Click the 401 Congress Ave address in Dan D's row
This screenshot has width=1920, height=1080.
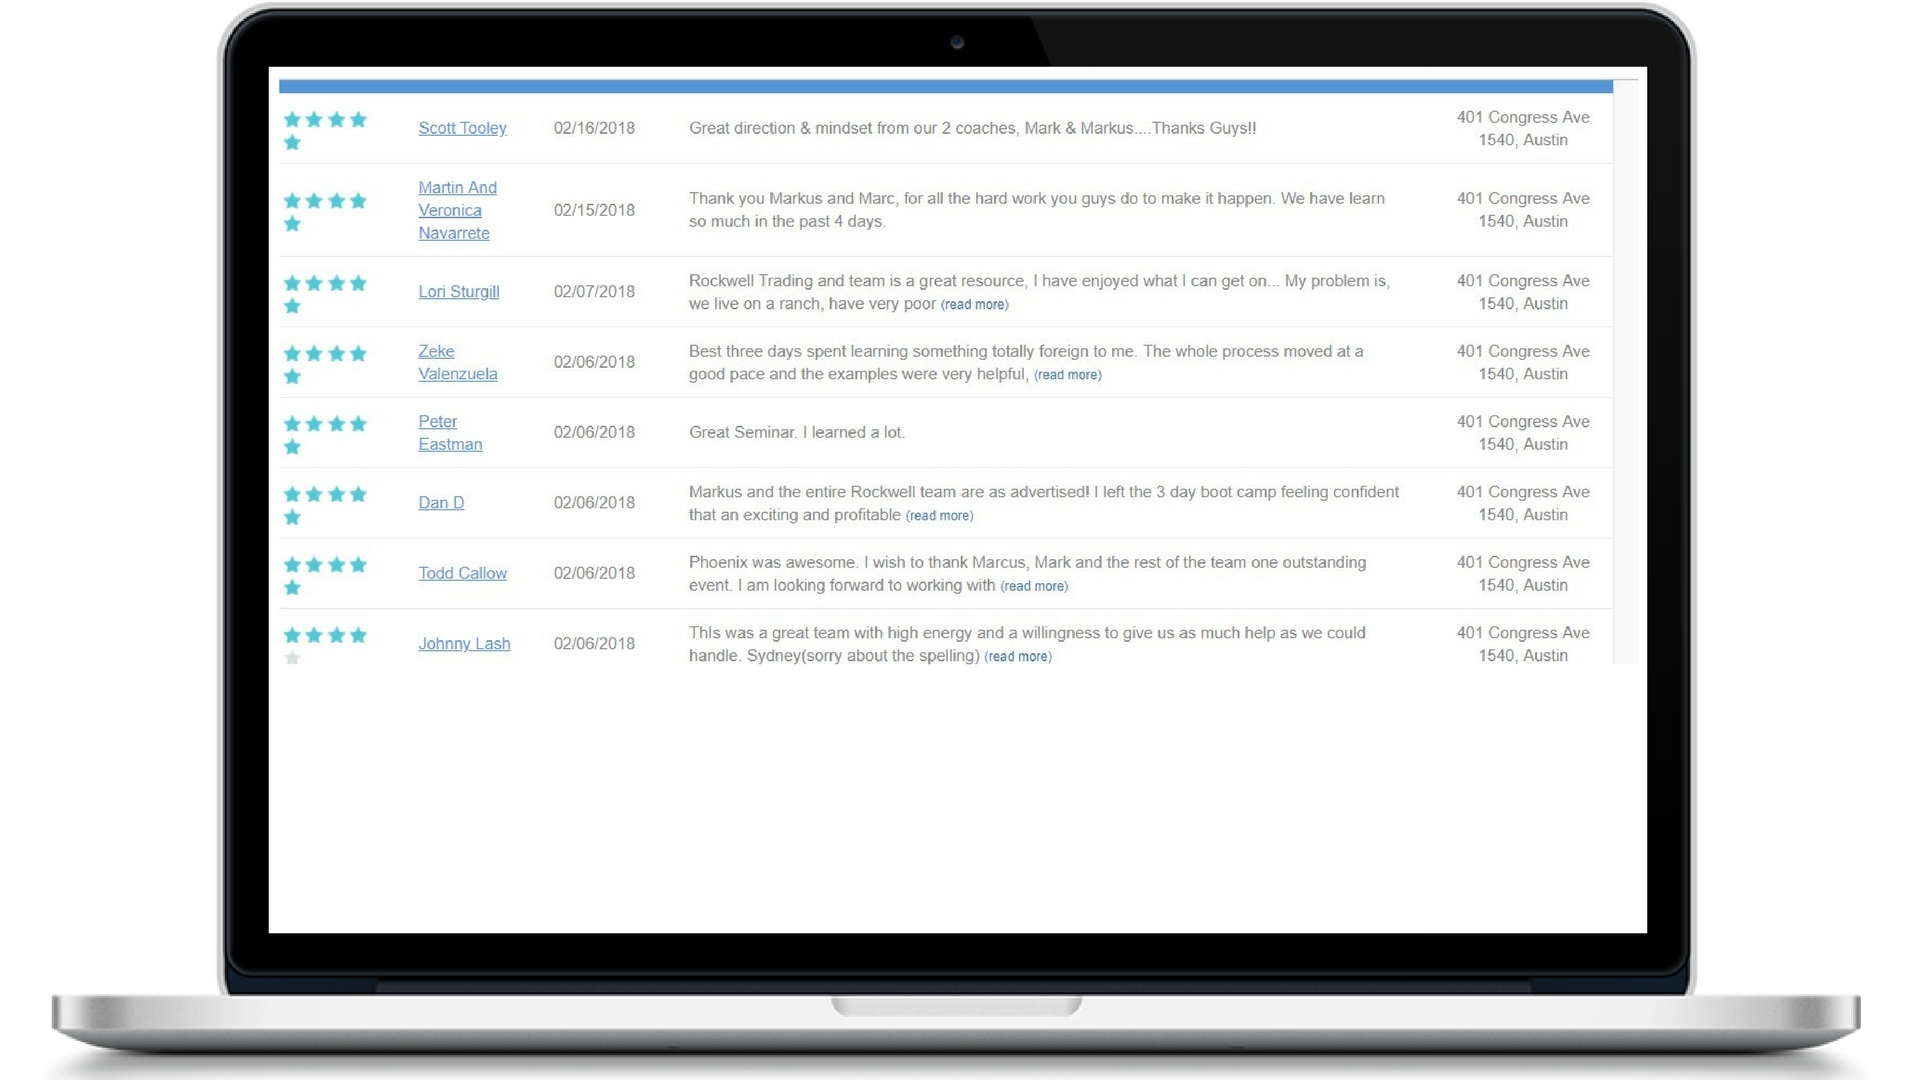click(1523, 503)
